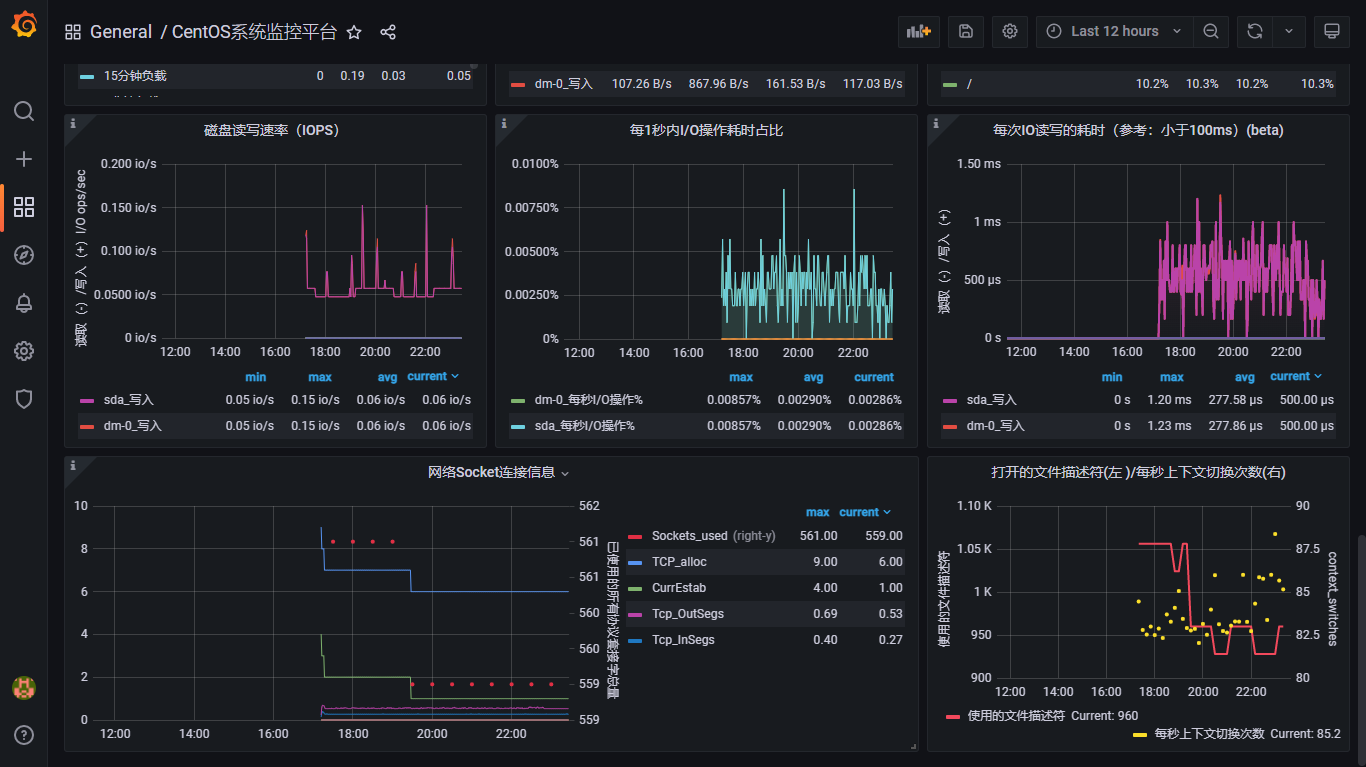This screenshot has height=767, width=1366.
Task: Cycle view mode with monitor icon
Action: click(x=1331, y=32)
